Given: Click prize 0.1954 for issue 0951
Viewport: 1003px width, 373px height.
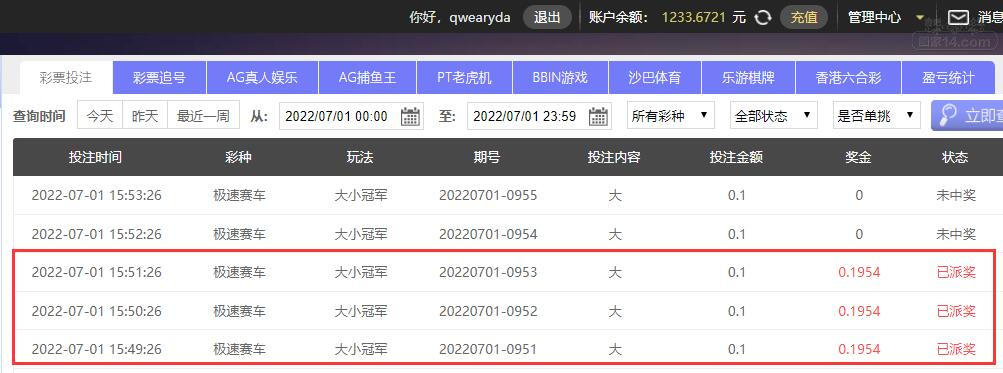Looking at the screenshot, I should coord(859,350).
